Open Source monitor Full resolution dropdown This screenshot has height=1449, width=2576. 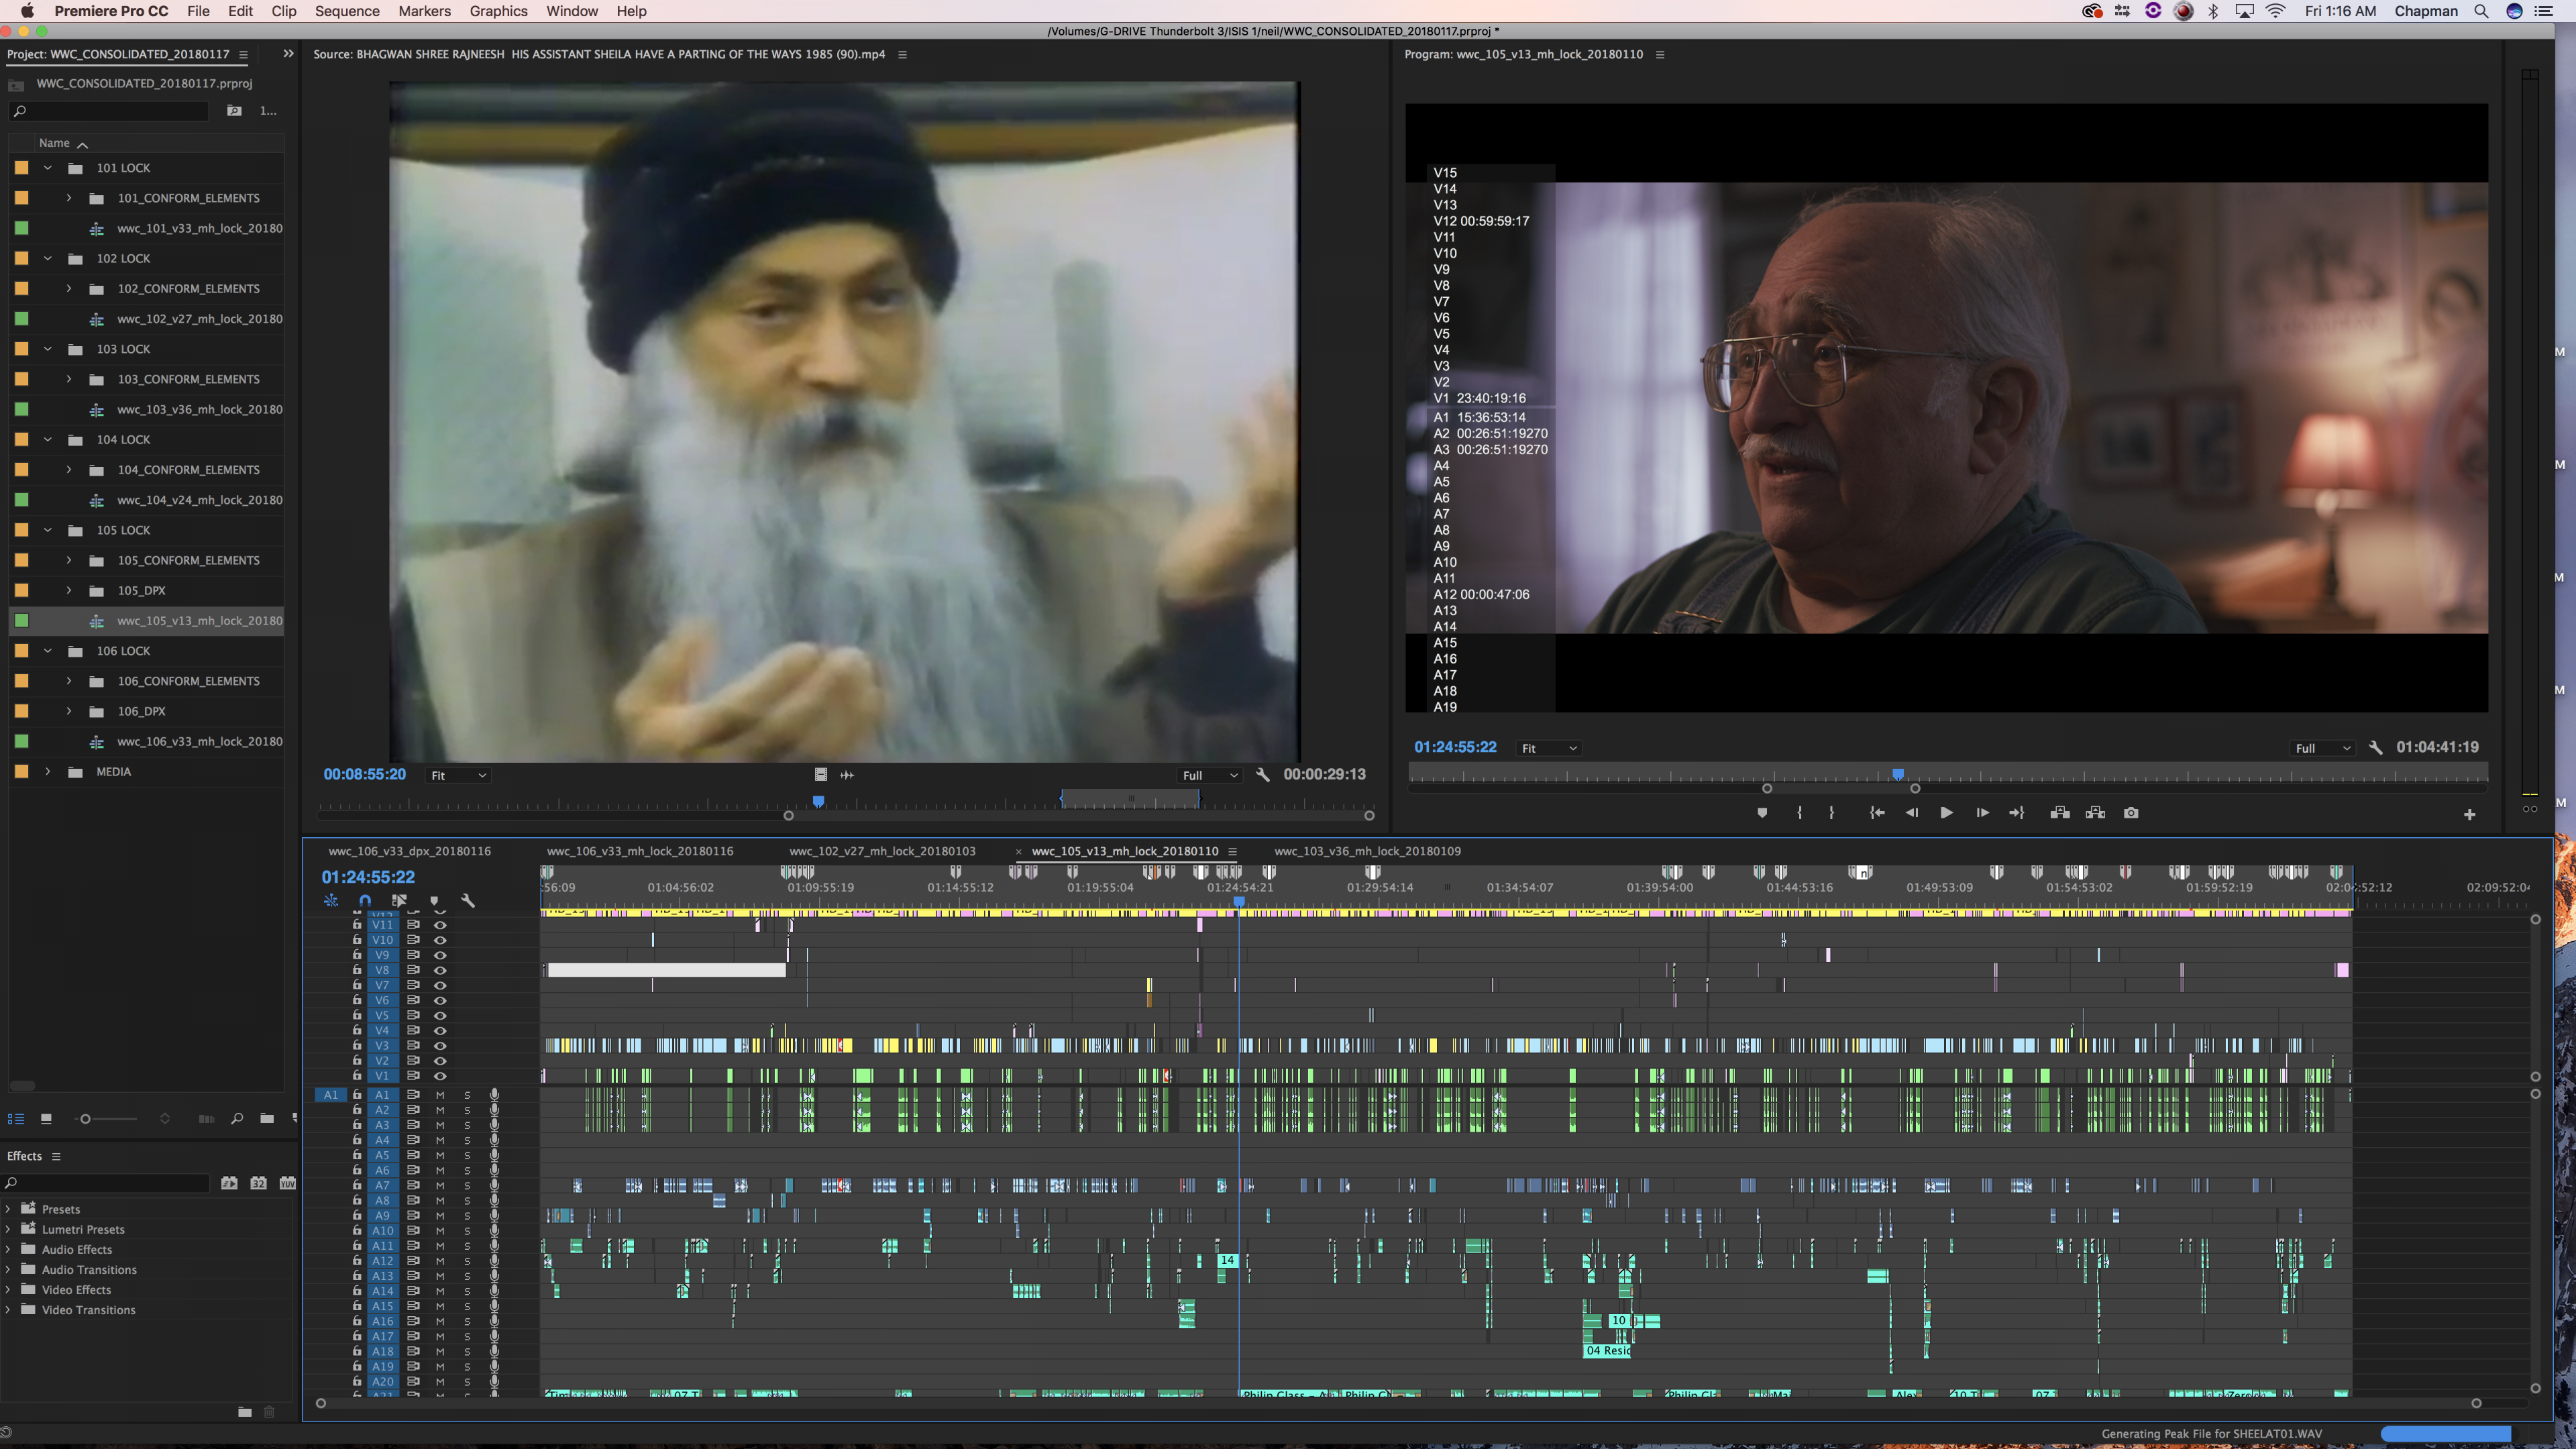click(x=1210, y=775)
